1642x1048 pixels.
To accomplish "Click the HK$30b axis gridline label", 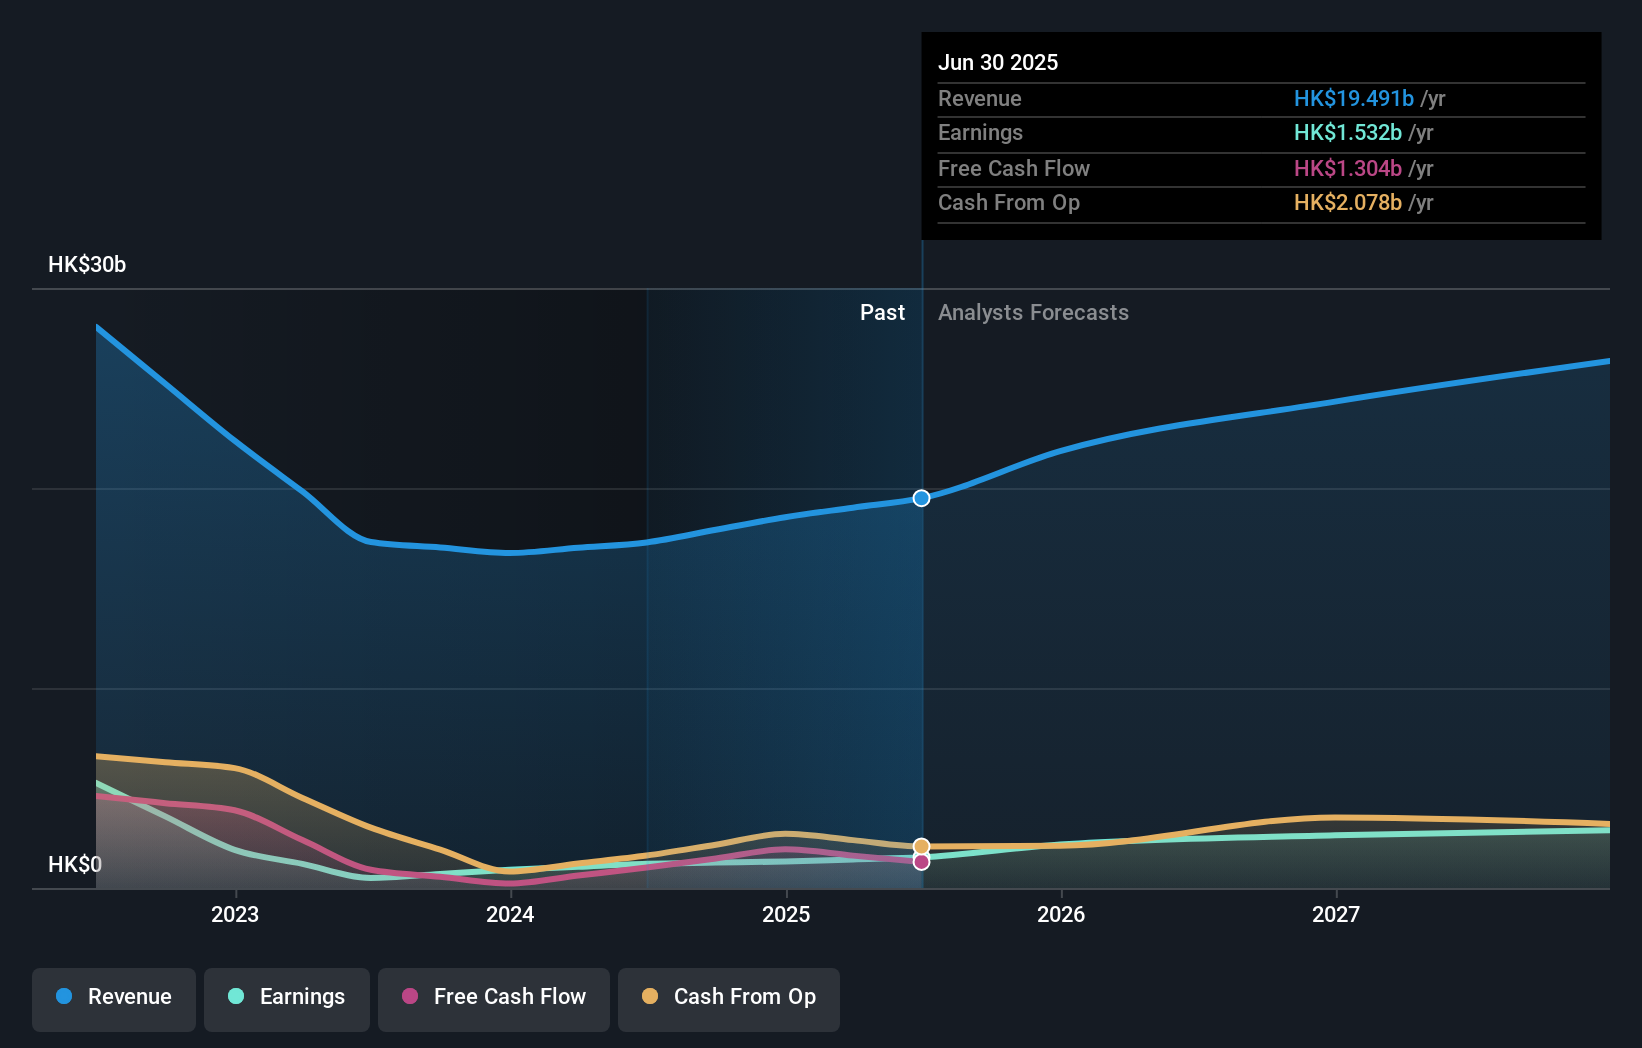I will 86,265.
